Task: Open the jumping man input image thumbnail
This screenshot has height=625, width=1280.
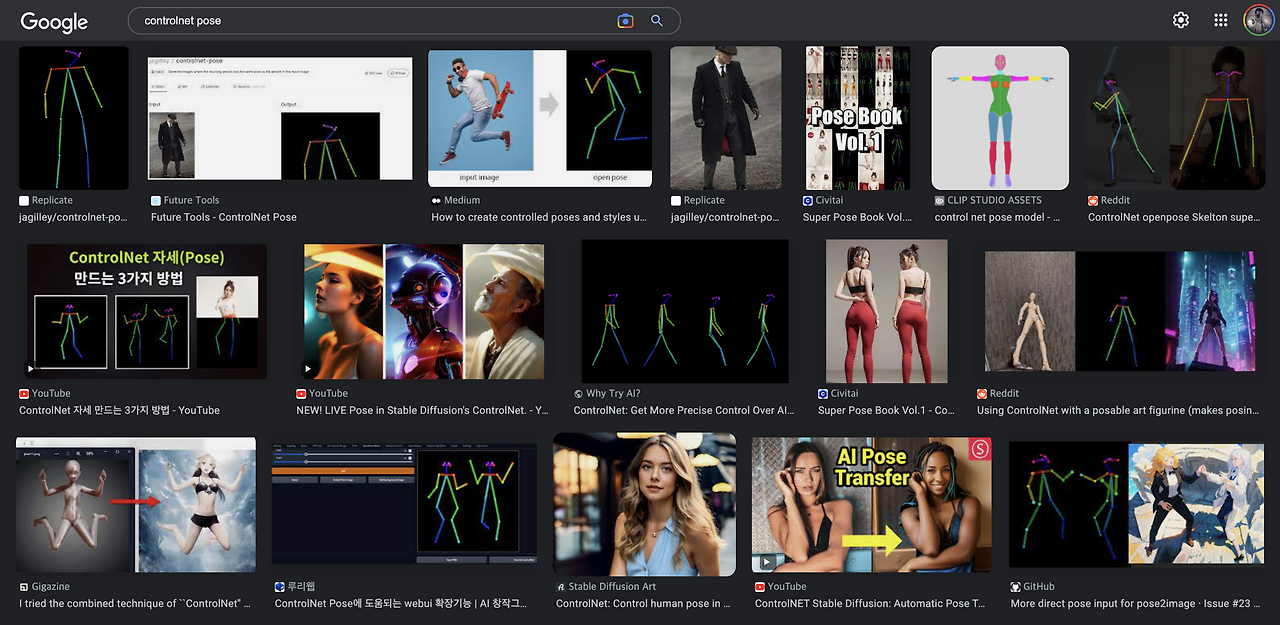Action: tap(540, 118)
